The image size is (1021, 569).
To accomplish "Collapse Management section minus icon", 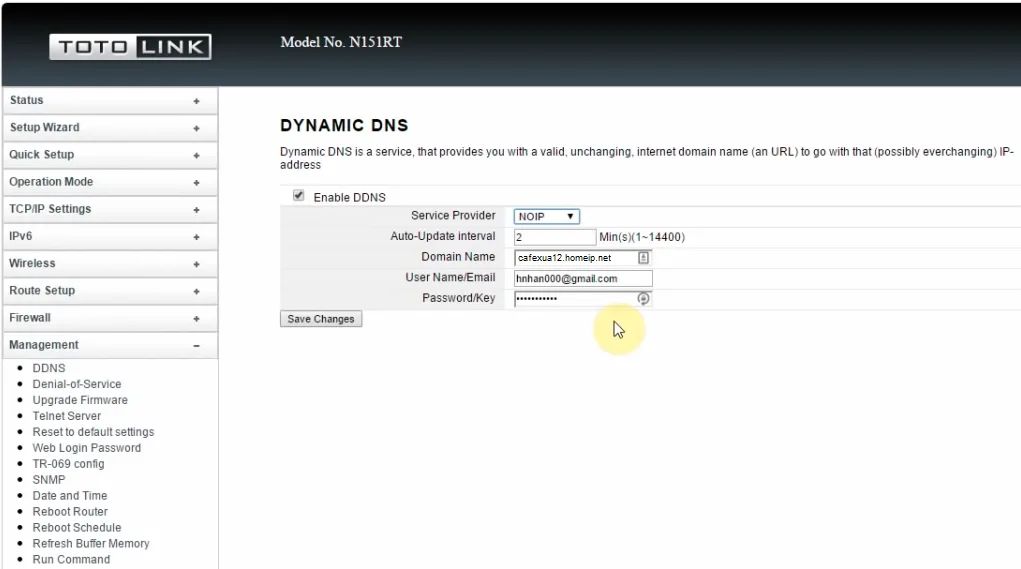I will 196,346.
